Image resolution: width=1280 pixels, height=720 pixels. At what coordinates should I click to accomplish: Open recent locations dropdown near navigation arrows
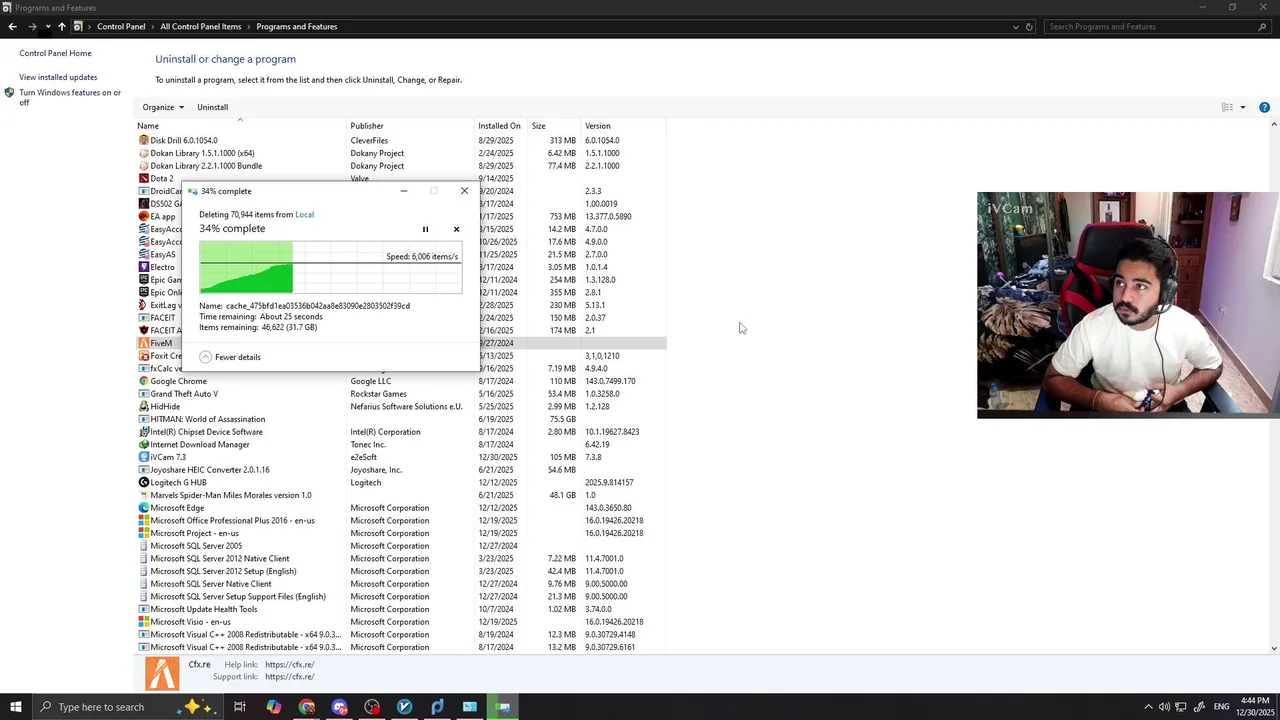click(x=47, y=27)
